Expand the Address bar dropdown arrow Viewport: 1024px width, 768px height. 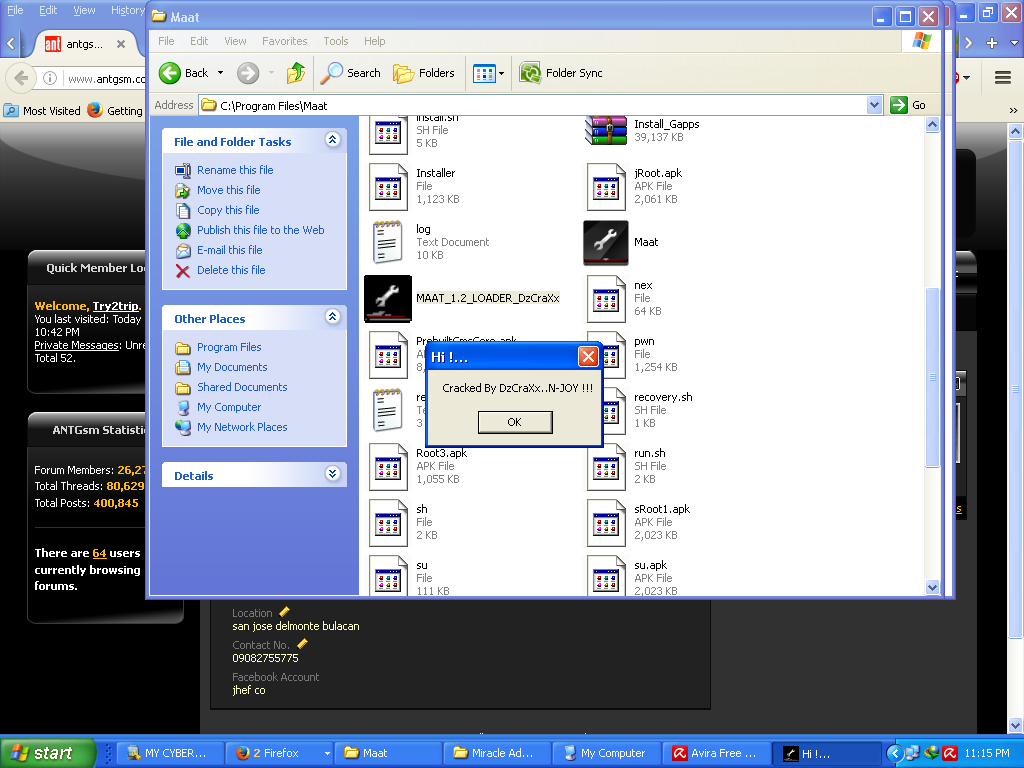click(x=874, y=105)
